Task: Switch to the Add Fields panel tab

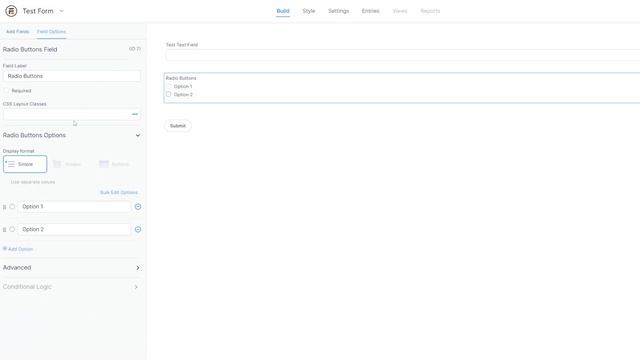Action: (18, 31)
